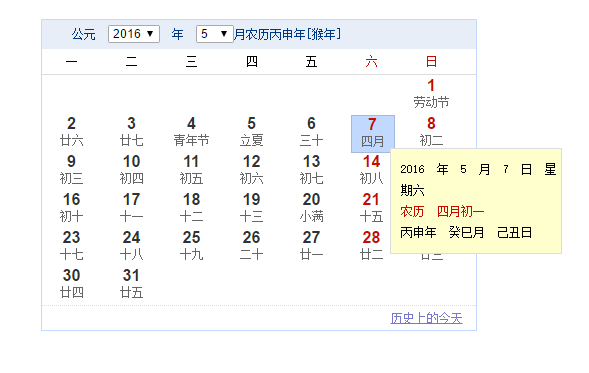
Task: Select May 3 labeled 廿七
Action: click(x=131, y=132)
